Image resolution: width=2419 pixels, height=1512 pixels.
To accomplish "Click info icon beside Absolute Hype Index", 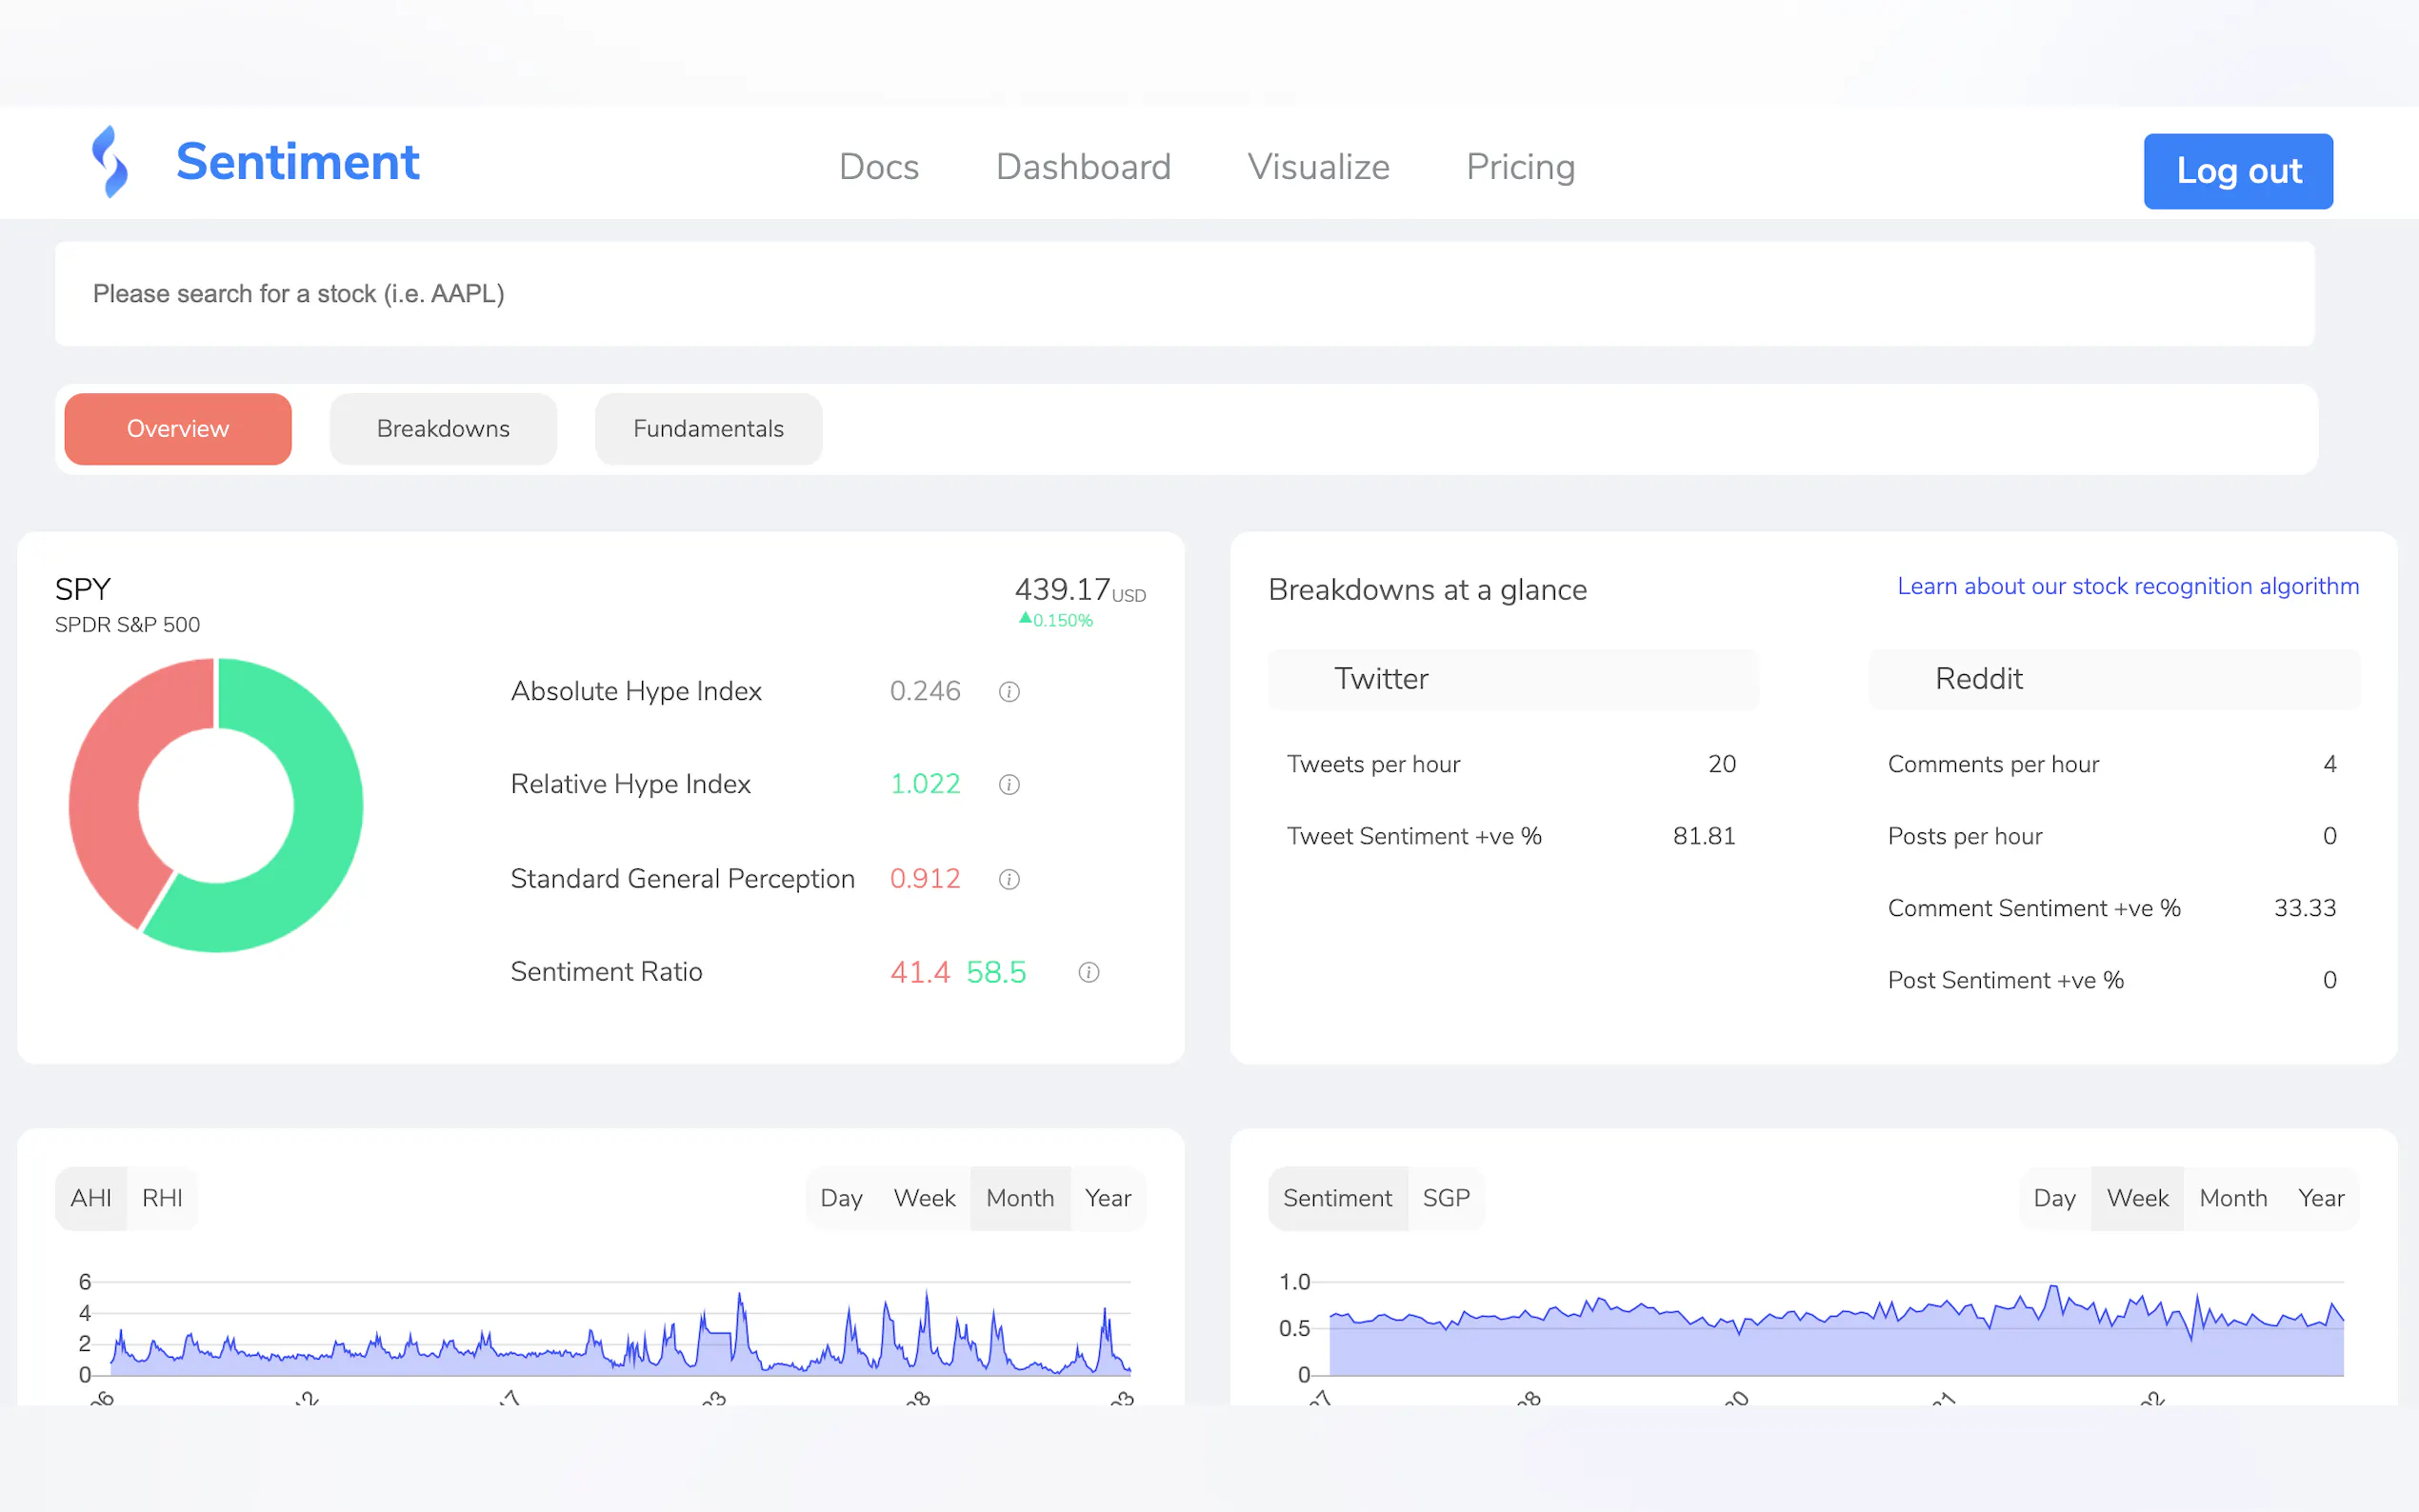I will pyautogui.click(x=1009, y=692).
